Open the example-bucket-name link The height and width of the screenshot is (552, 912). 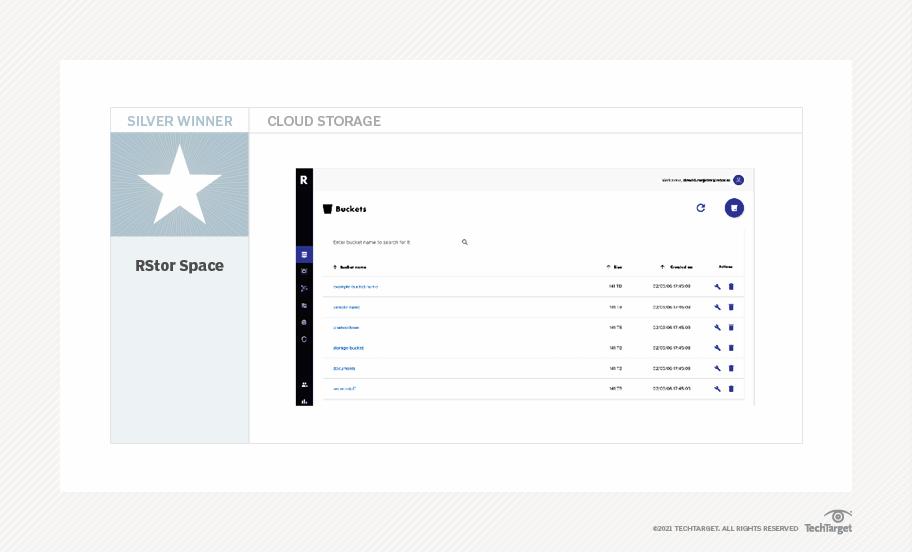(355, 287)
